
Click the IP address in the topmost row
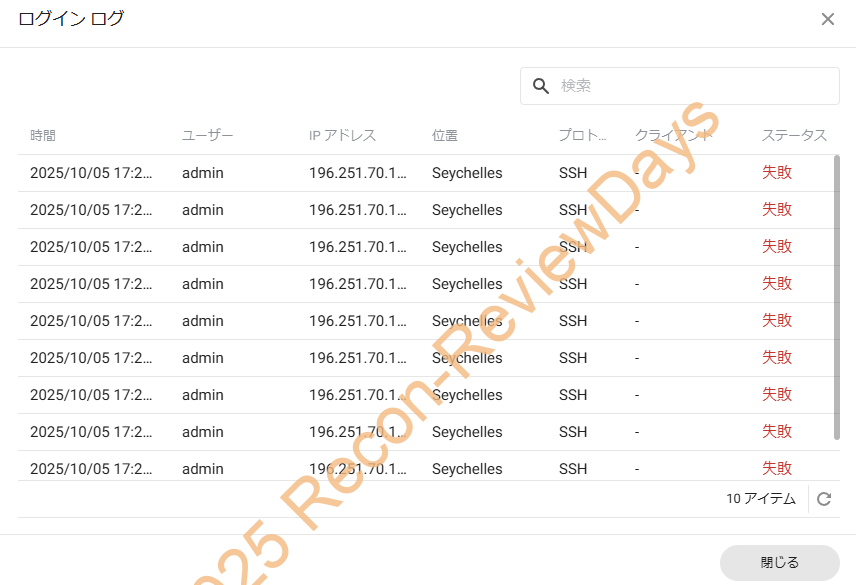358,173
